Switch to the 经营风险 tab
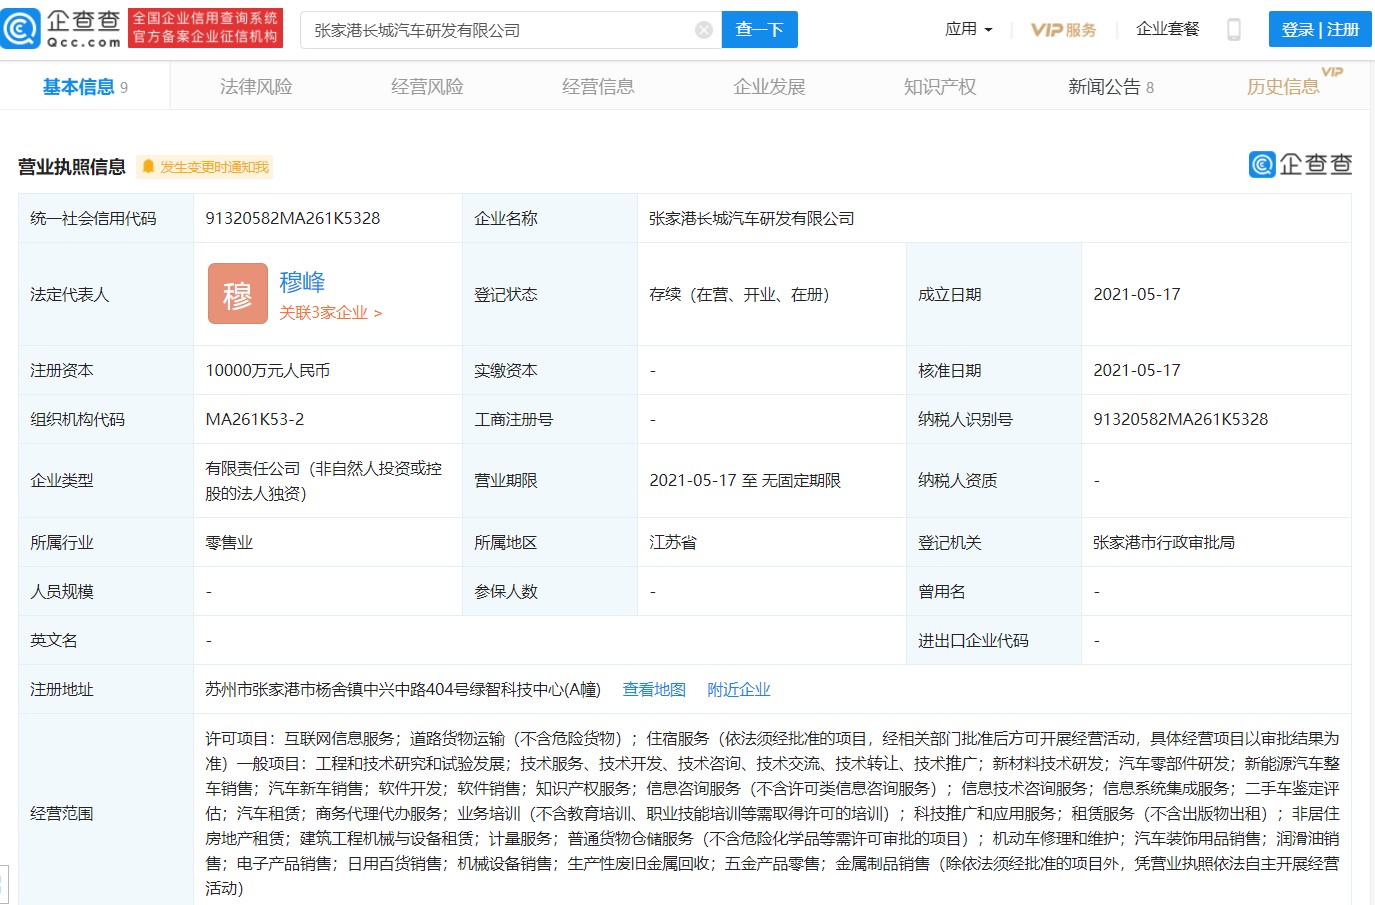Screen dimensions: 1375x905 (427, 87)
